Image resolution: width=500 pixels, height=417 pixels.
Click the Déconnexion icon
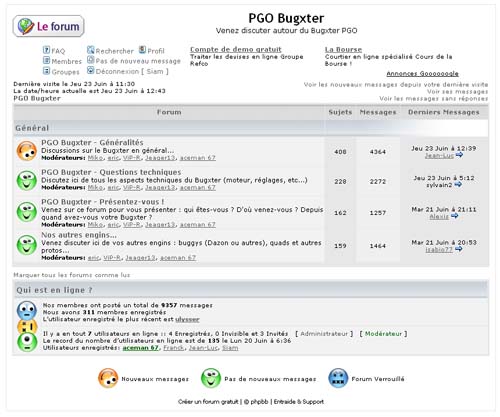pyautogui.click(x=91, y=70)
